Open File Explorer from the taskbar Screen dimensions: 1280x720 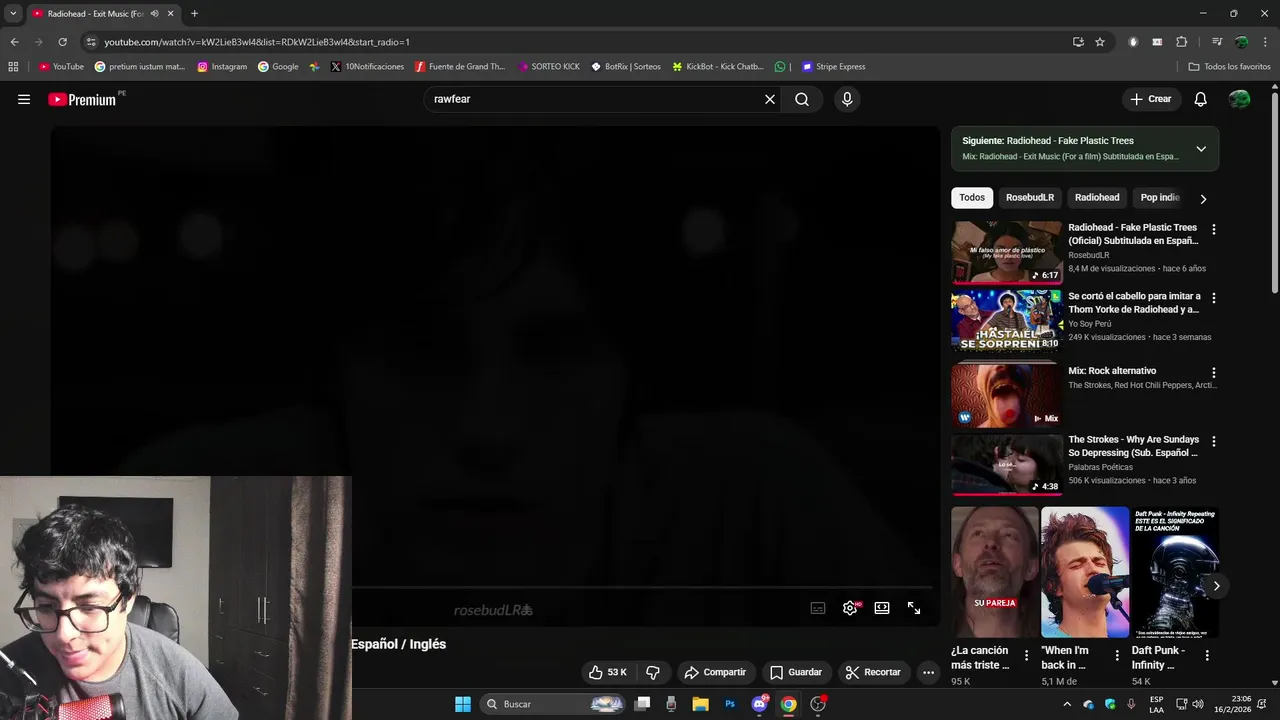pyautogui.click(x=700, y=704)
